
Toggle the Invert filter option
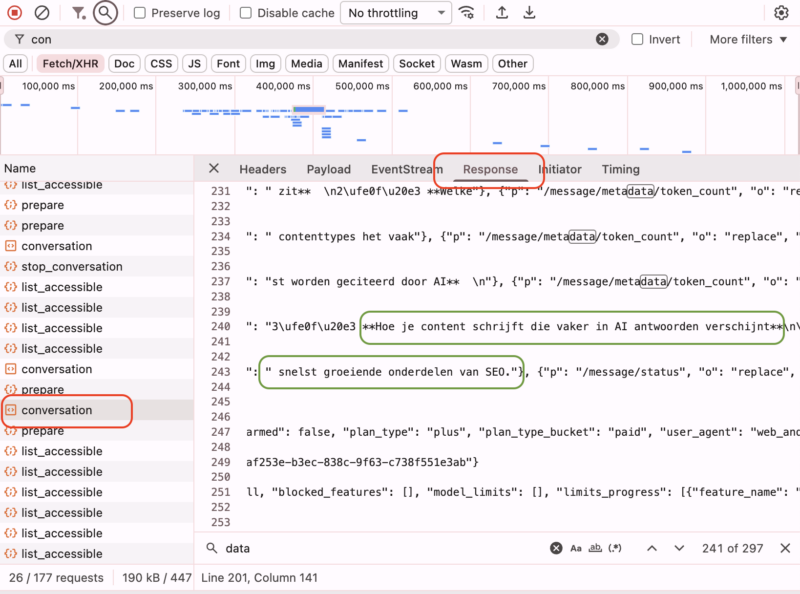tap(637, 39)
